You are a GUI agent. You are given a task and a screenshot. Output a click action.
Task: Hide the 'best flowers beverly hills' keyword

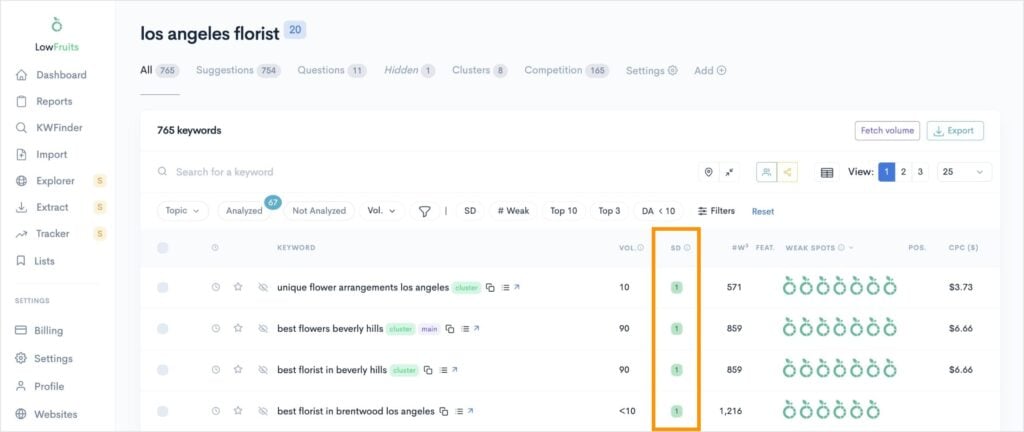[263, 328]
